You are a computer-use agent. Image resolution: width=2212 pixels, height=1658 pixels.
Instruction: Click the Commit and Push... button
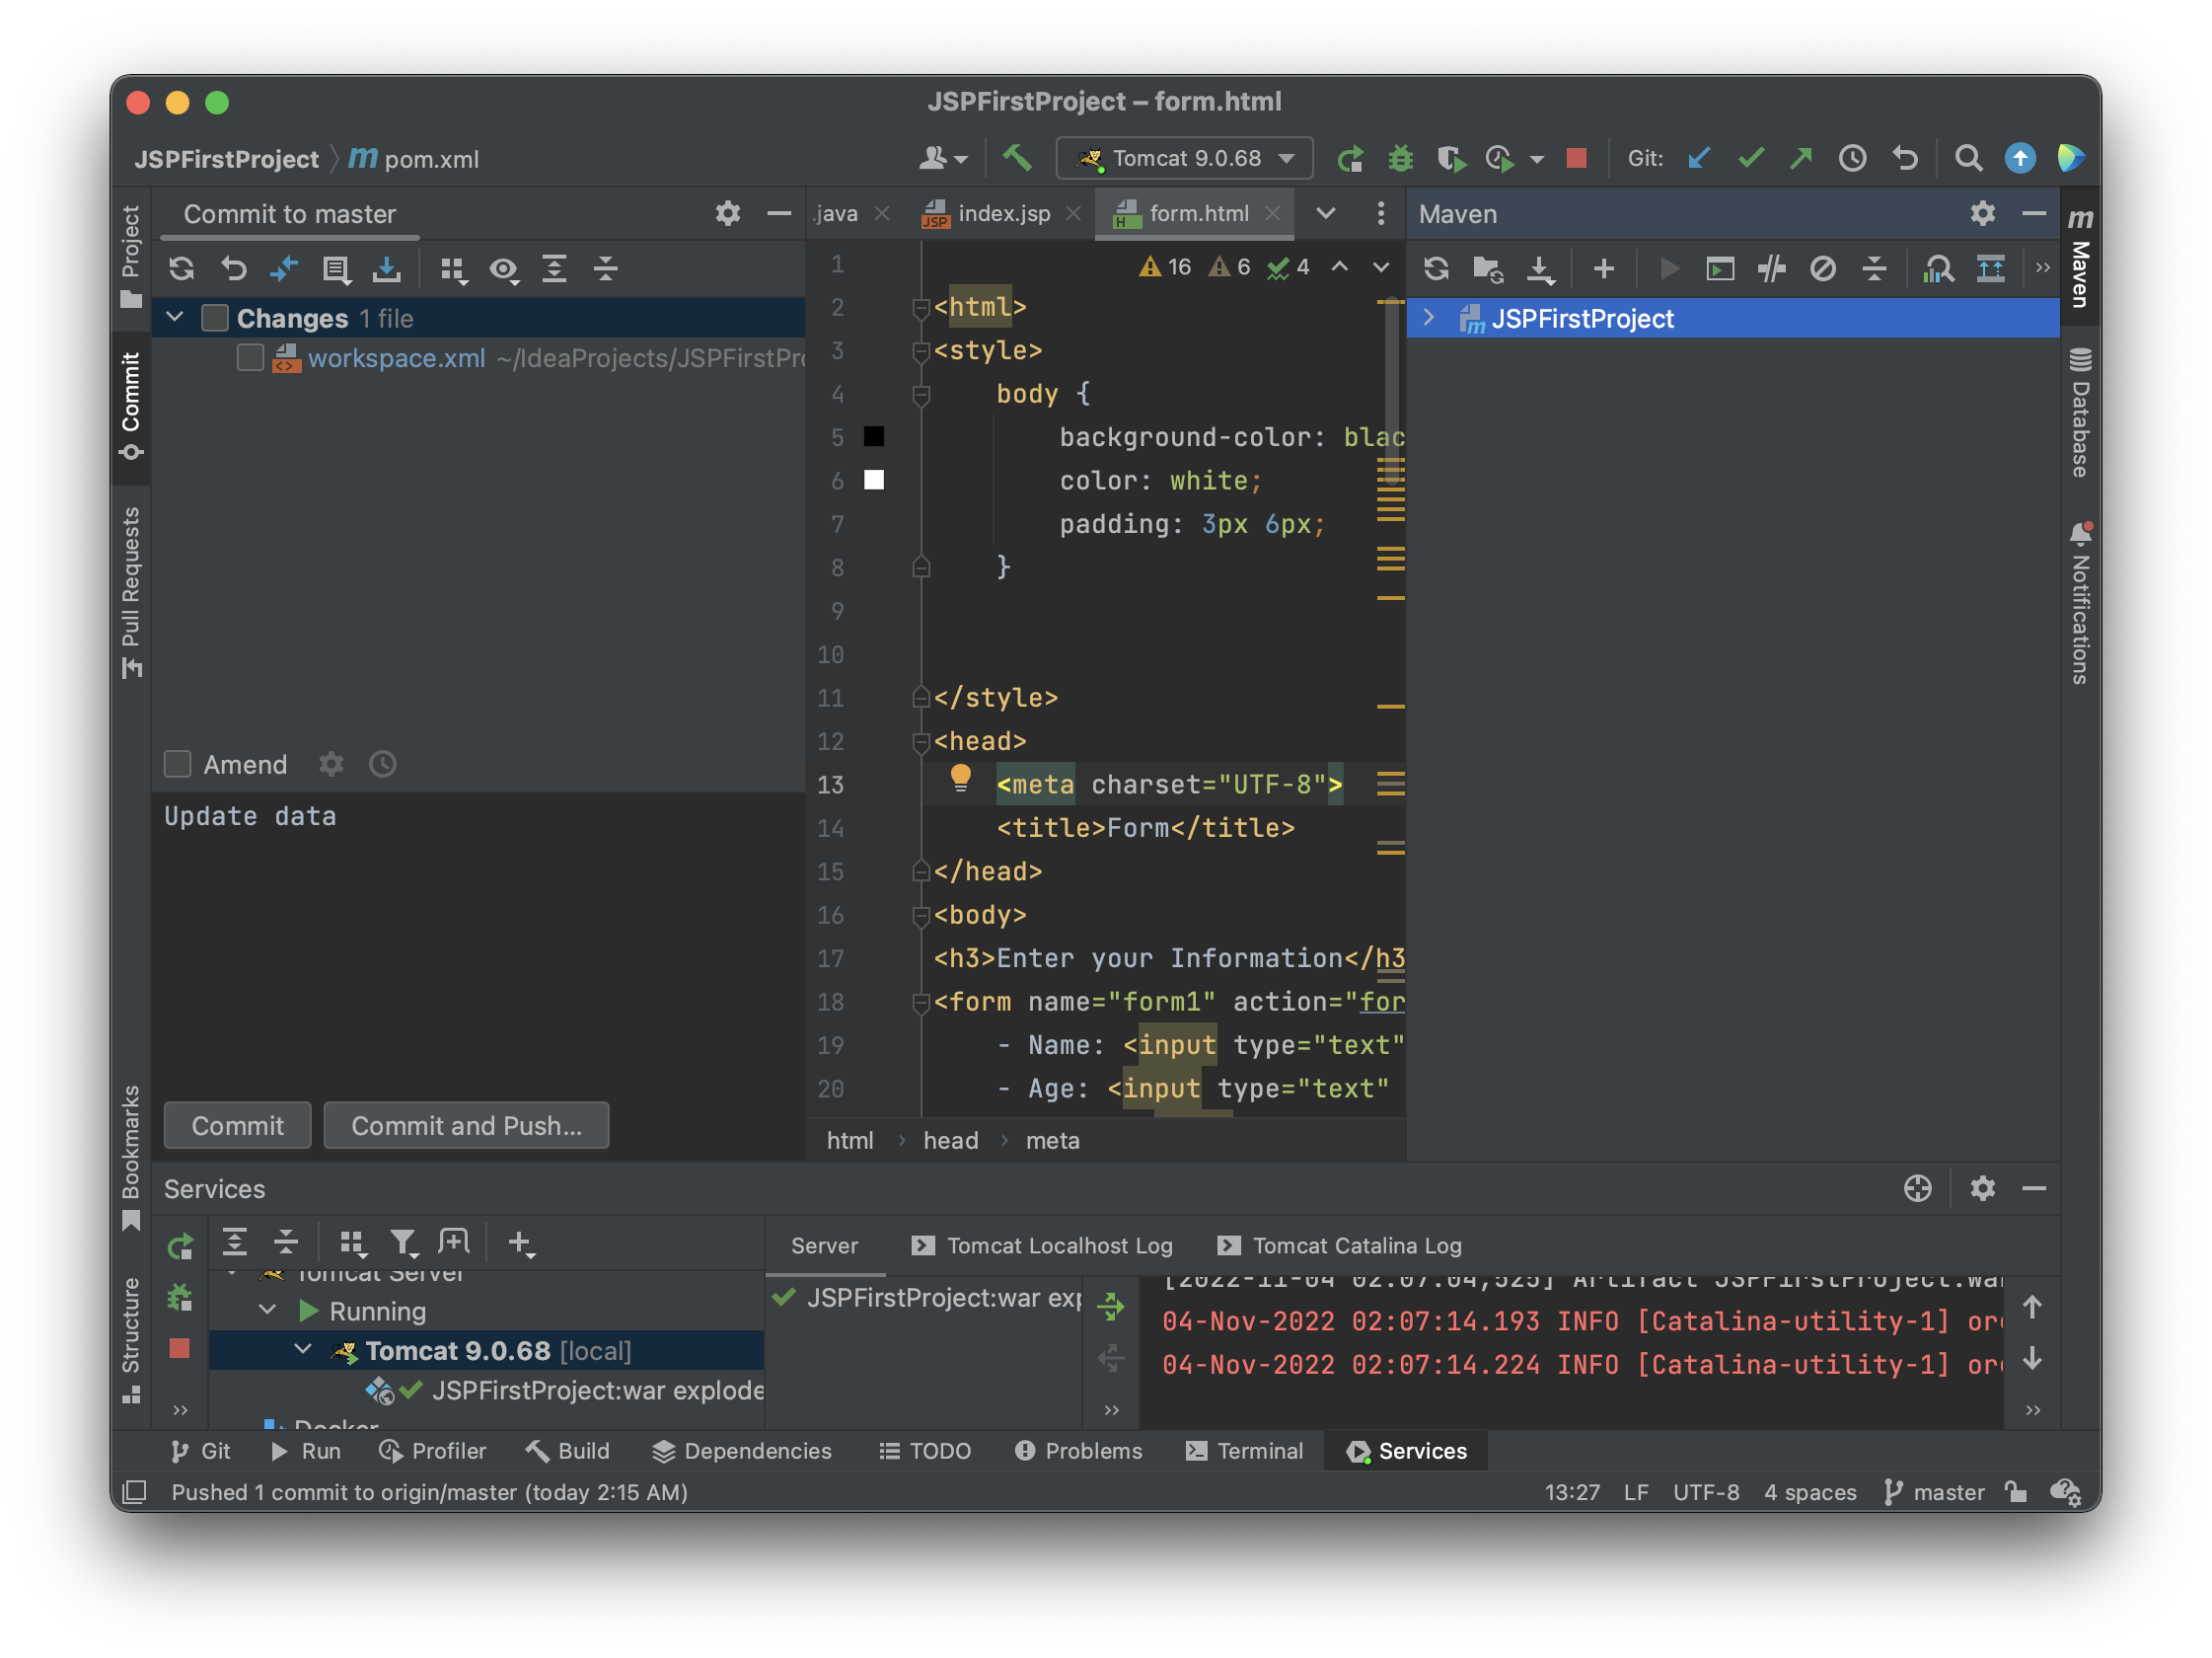(x=466, y=1126)
